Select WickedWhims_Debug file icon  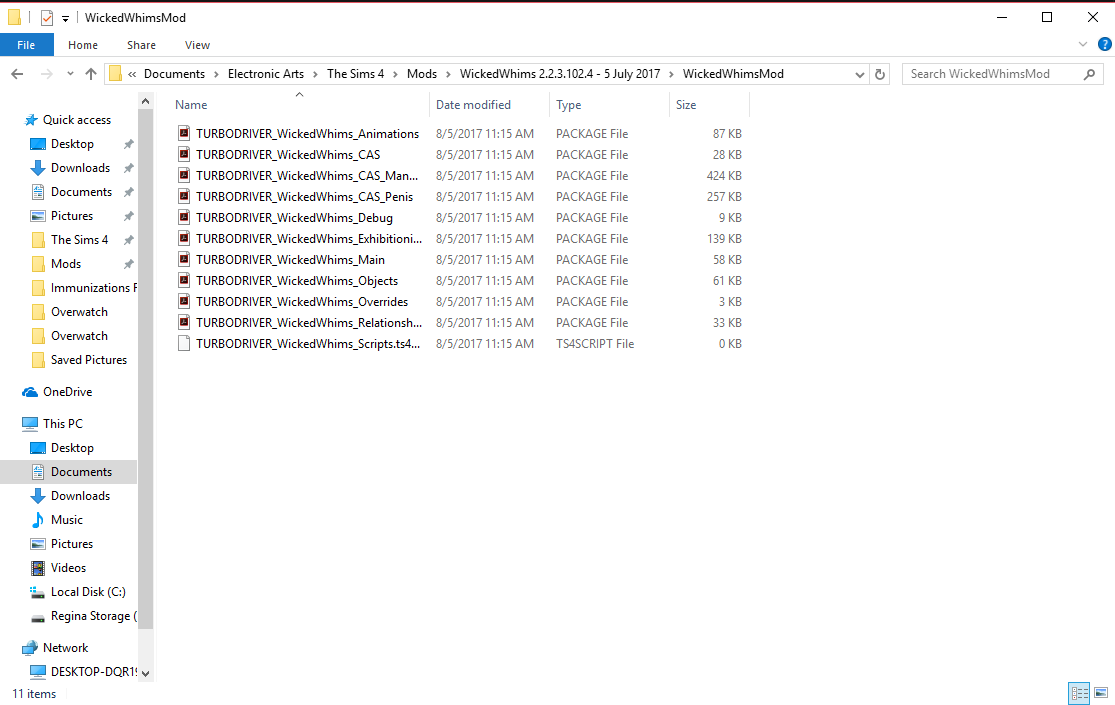184,217
